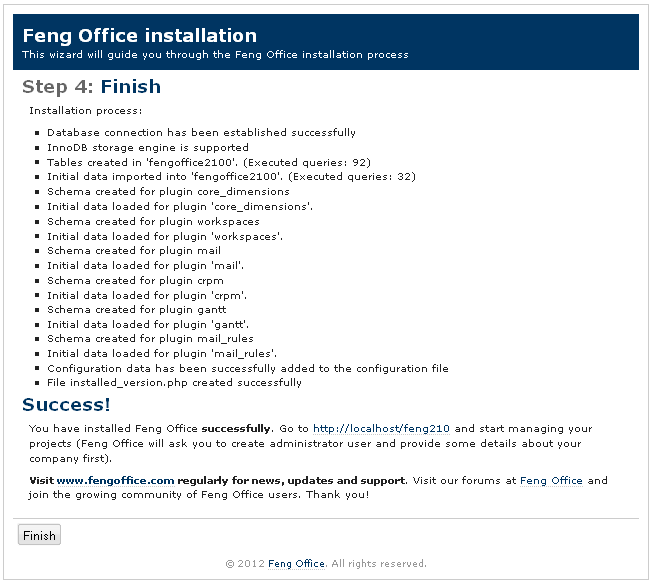Click the 'Success!' heading

(x=66, y=405)
